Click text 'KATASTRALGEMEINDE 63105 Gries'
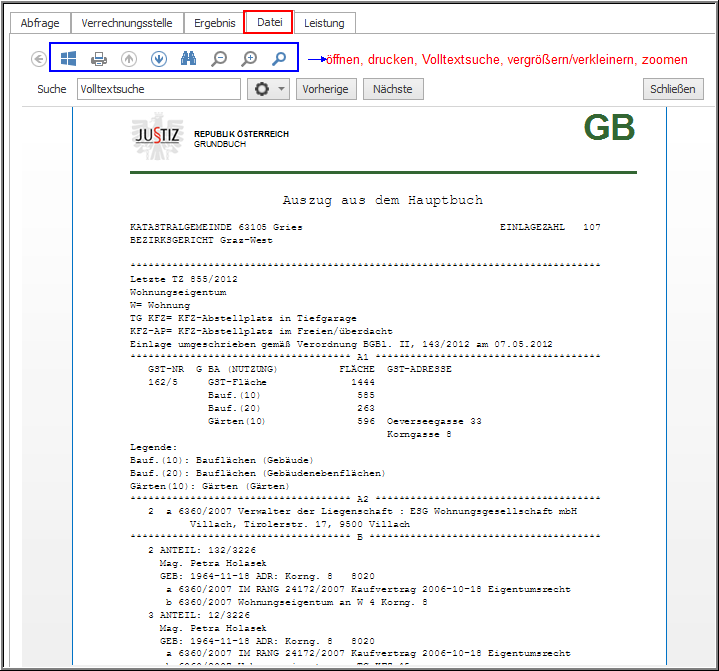 pyautogui.click(x=216, y=227)
